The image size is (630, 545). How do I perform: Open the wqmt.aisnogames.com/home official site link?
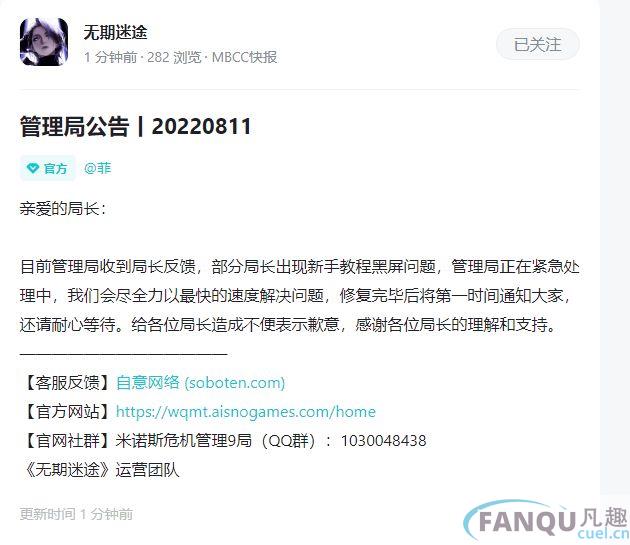[x=245, y=412]
